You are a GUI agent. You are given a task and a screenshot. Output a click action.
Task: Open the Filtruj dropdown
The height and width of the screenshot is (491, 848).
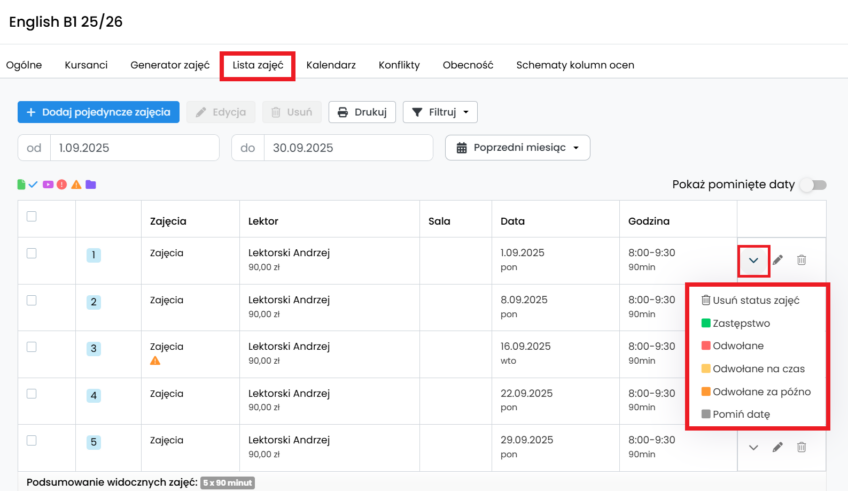click(x=440, y=112)
